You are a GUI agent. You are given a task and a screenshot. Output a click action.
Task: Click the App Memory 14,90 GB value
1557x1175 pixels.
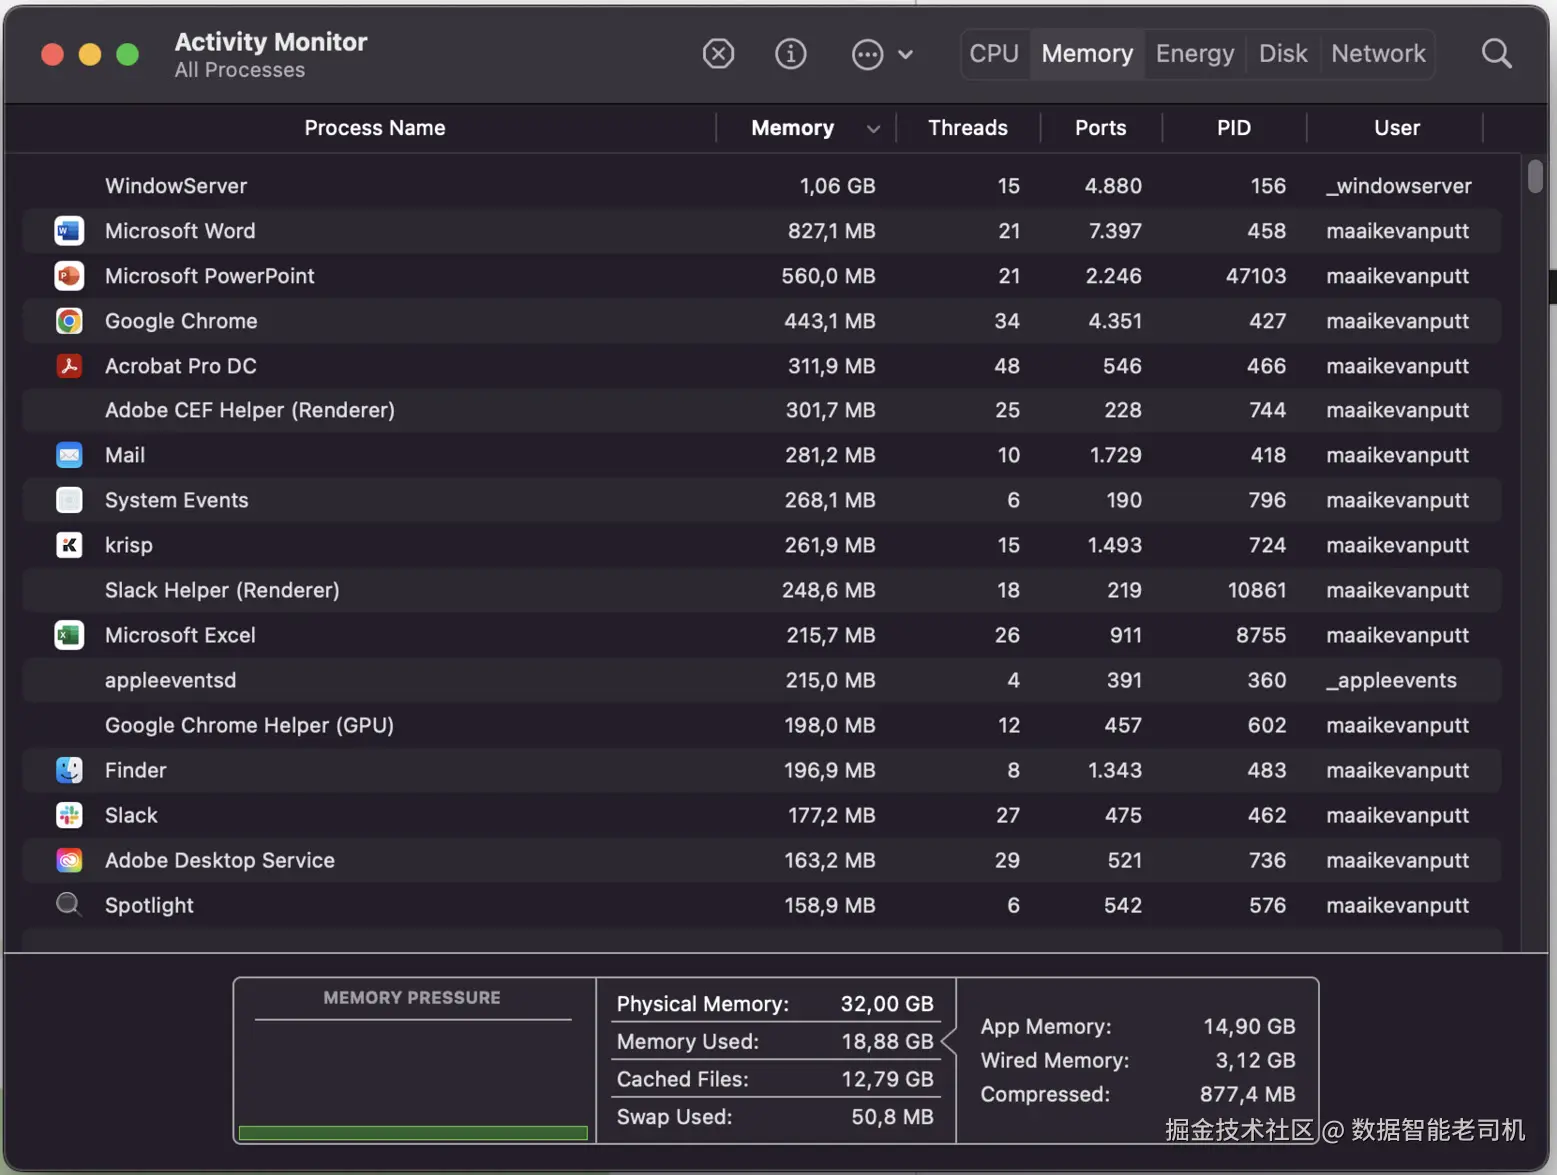point(1249,1027)
